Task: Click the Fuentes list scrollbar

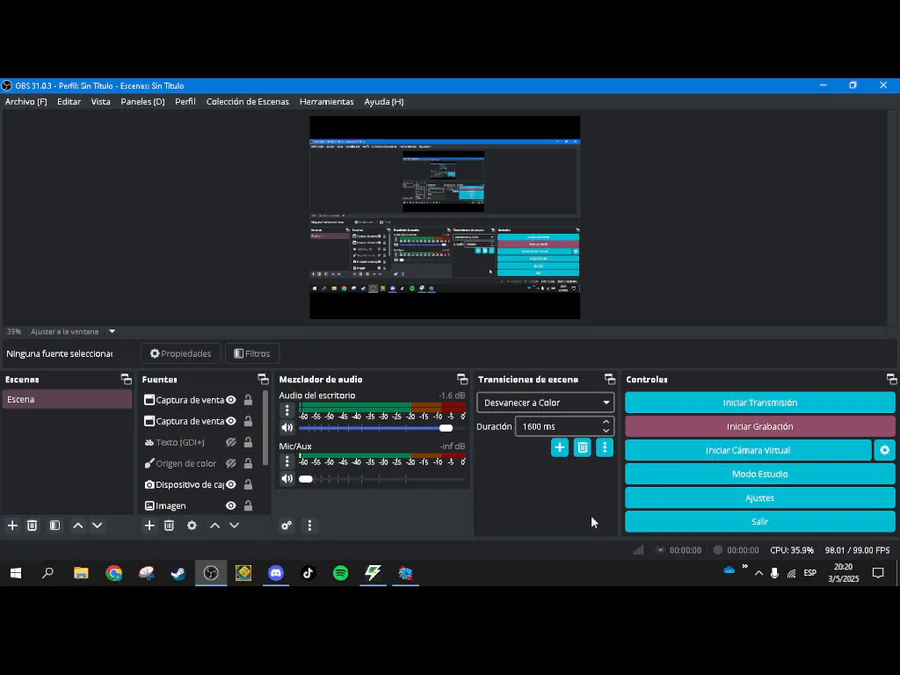Action: 265,428
